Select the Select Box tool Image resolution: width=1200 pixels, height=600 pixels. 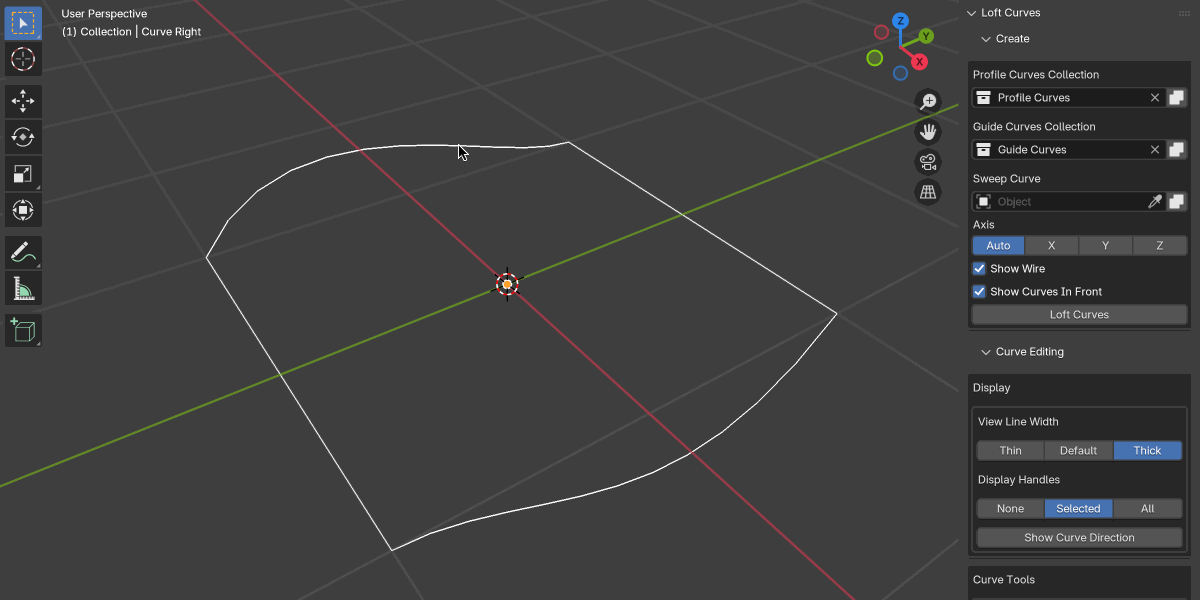pos(23,23)
